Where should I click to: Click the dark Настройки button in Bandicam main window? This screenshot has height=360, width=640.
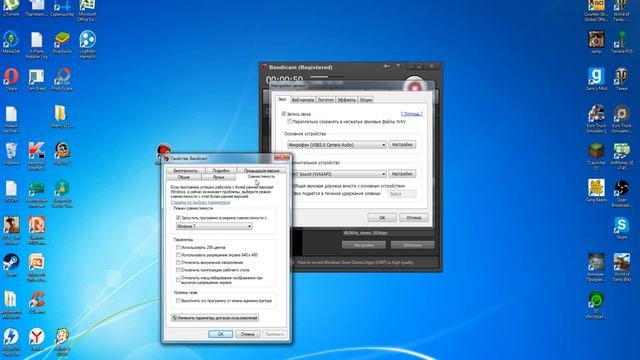[x=364, y=245]
